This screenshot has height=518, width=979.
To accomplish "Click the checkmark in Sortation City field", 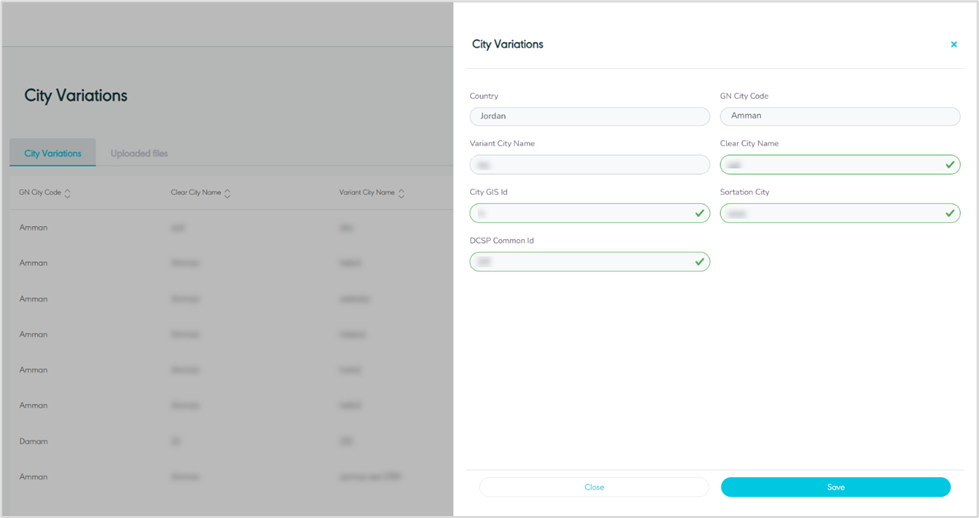I will click(x=949, y=213).
